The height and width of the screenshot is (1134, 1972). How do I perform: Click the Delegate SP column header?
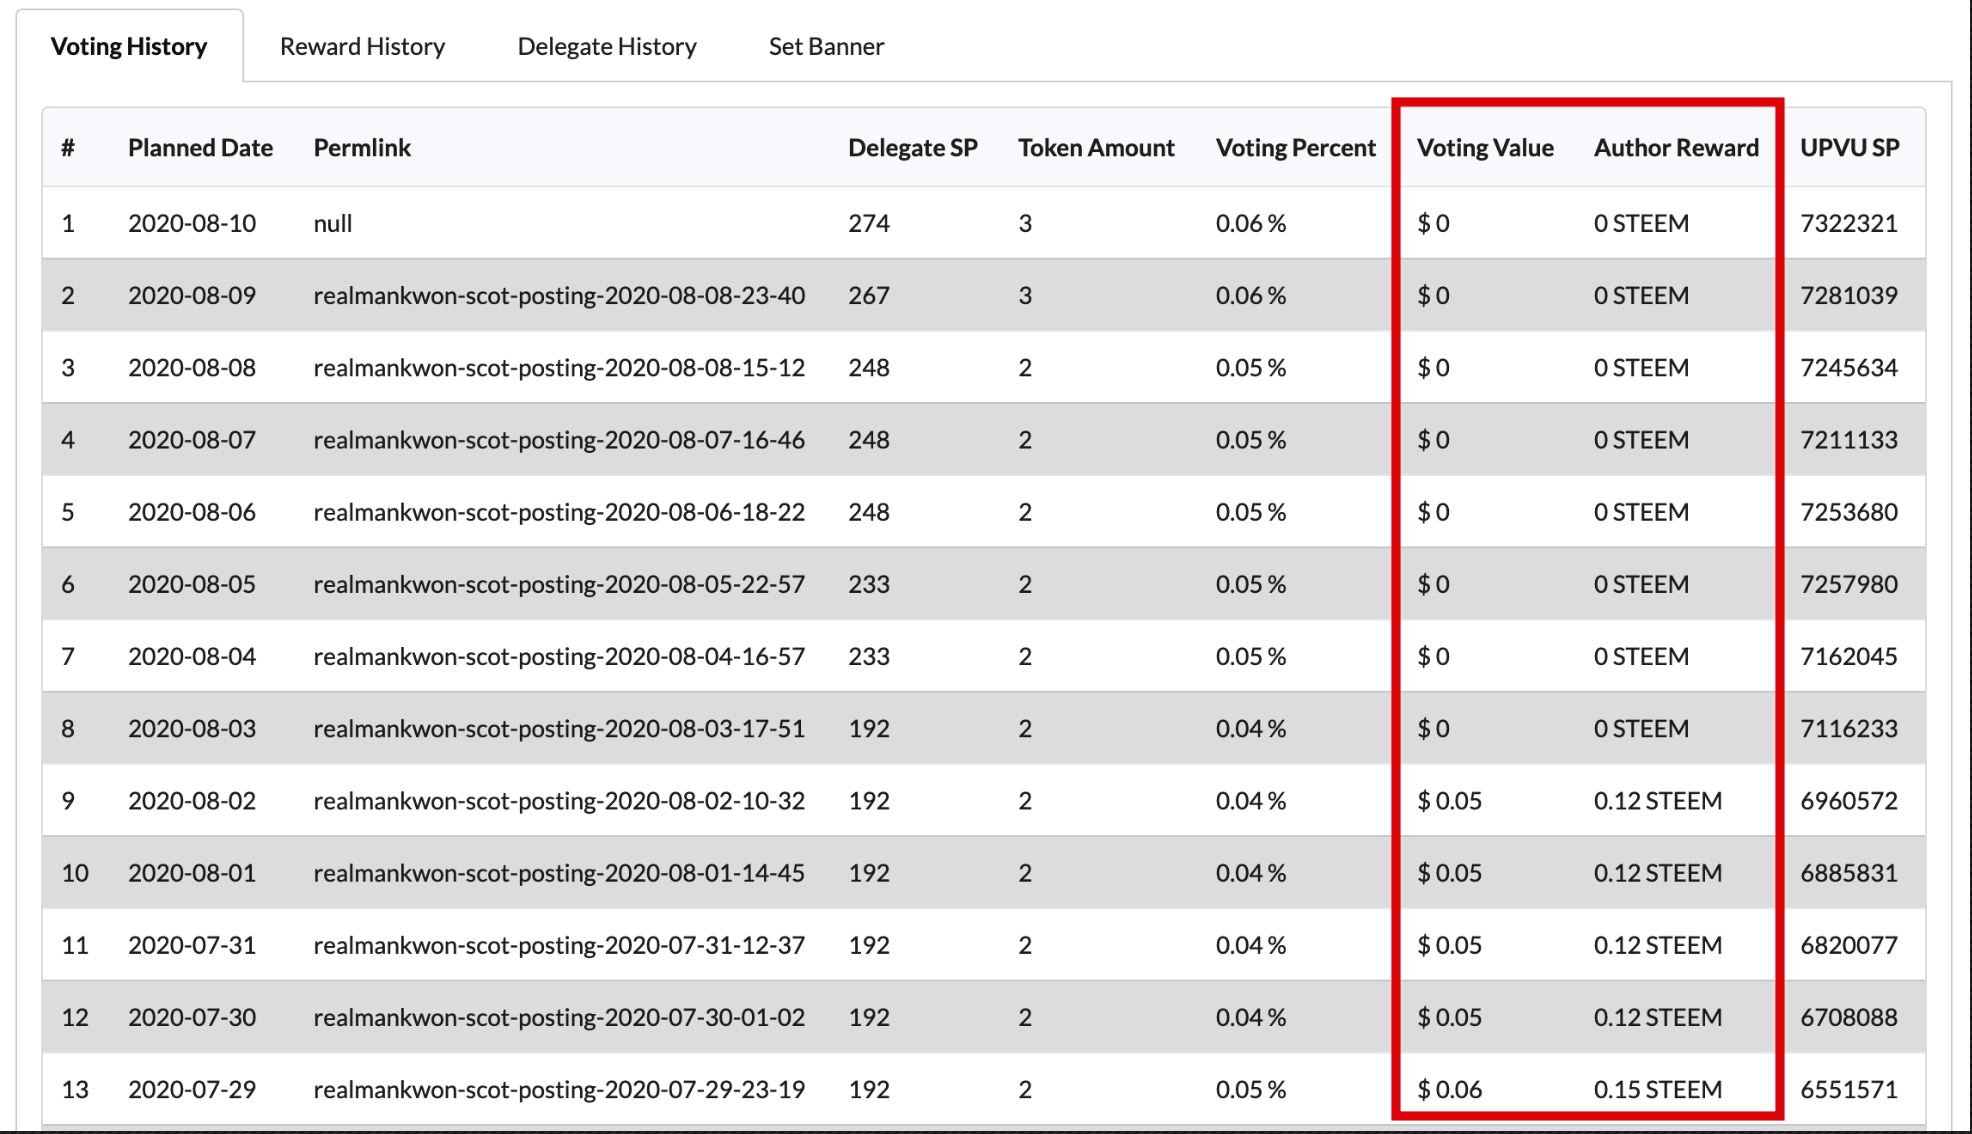[x=912, y=148]
